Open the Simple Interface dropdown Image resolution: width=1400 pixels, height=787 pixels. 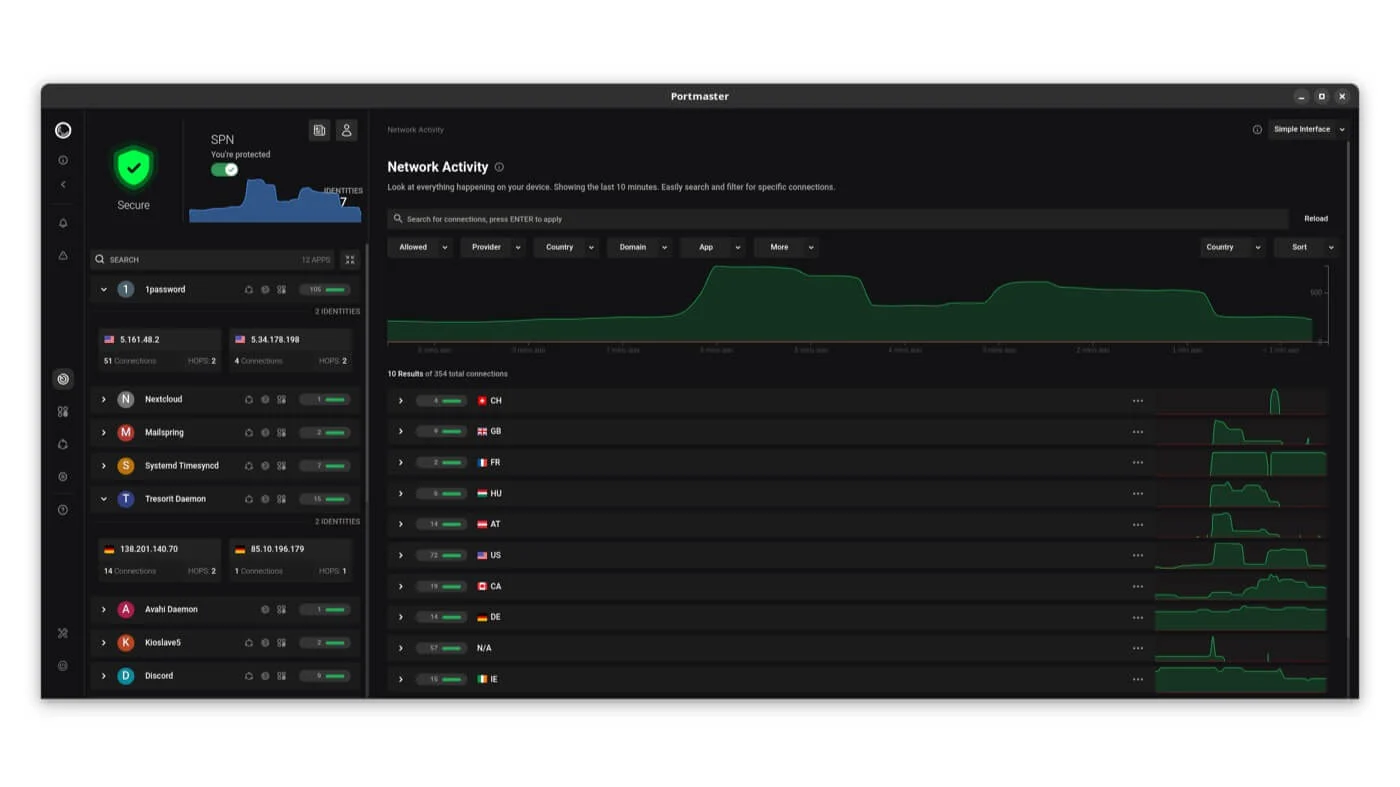click(1308, 130)
